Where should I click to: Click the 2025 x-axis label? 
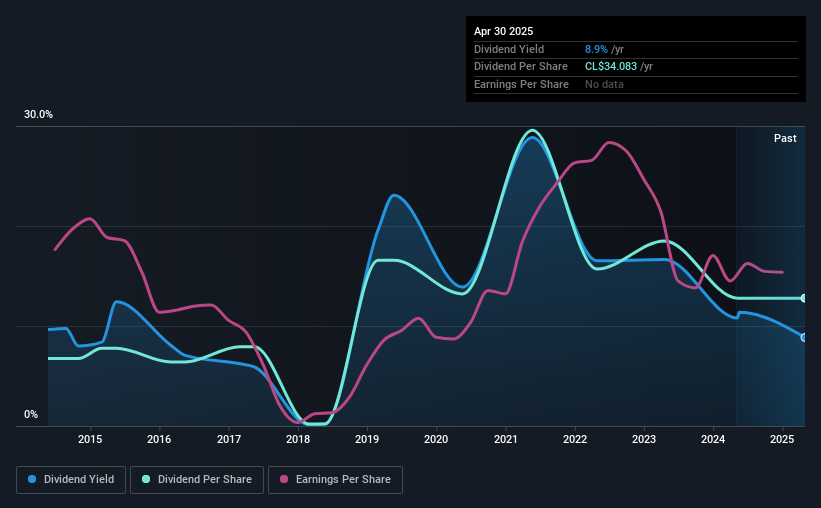(x=782, y=439)
